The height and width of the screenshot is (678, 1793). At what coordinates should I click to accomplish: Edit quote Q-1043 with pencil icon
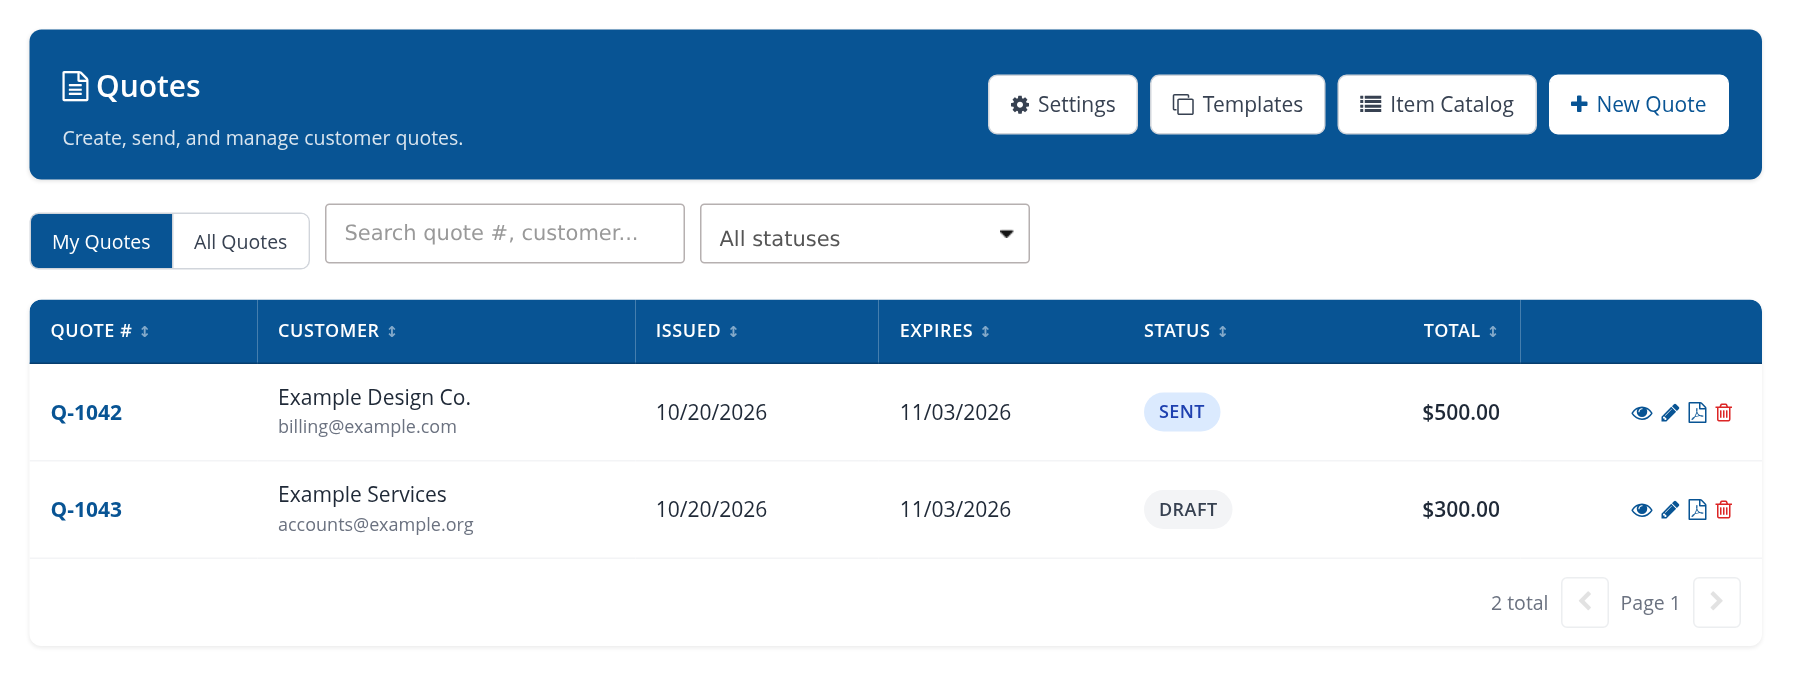[1669, 510]
